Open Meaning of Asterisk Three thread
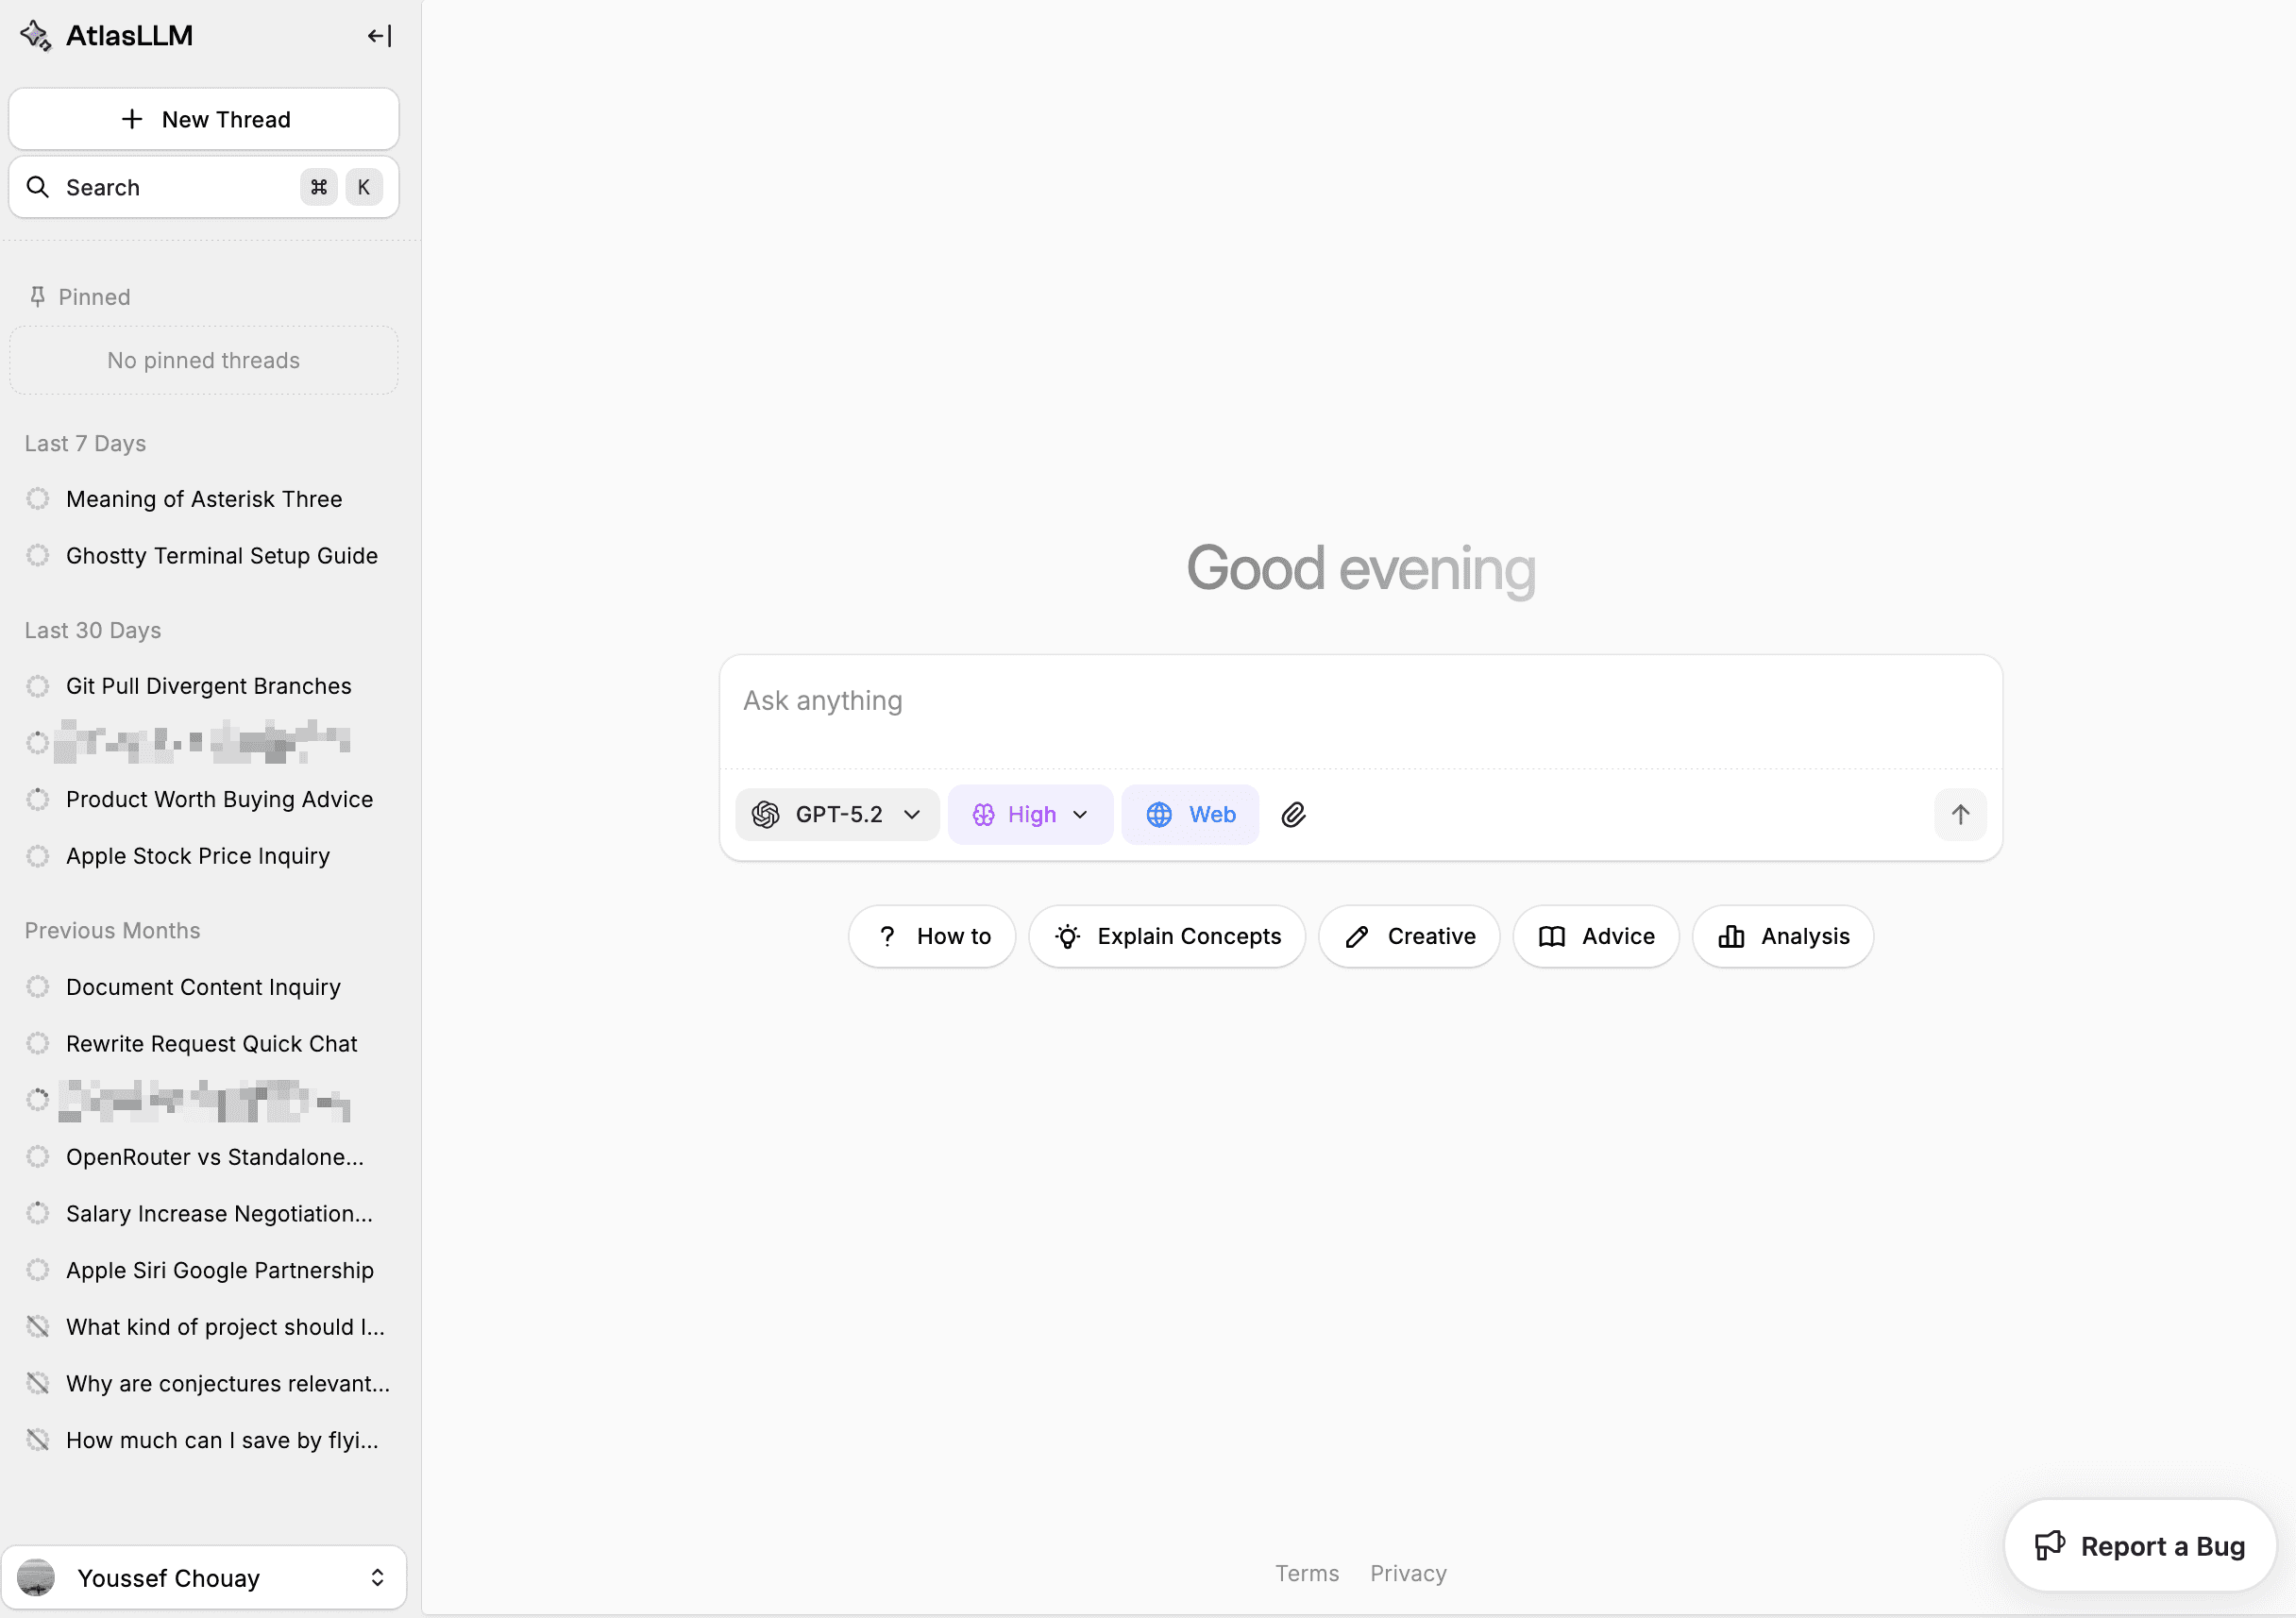This screenshot has width=2296, height=1618. pos(204,499)
